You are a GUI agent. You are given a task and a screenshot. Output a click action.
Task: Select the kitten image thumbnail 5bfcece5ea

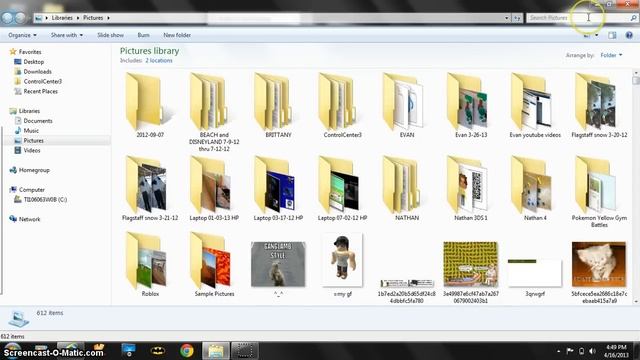pyautogui.click(x=599, y=264)
